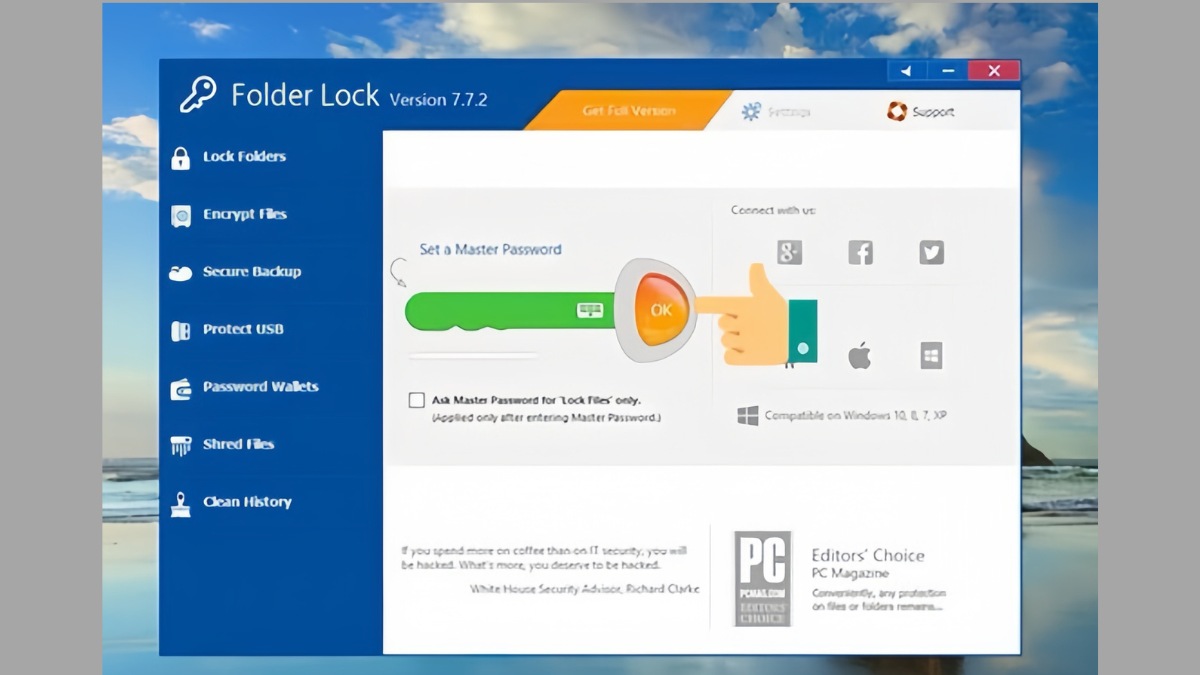Open the Twitter social icon

point(931,252)
